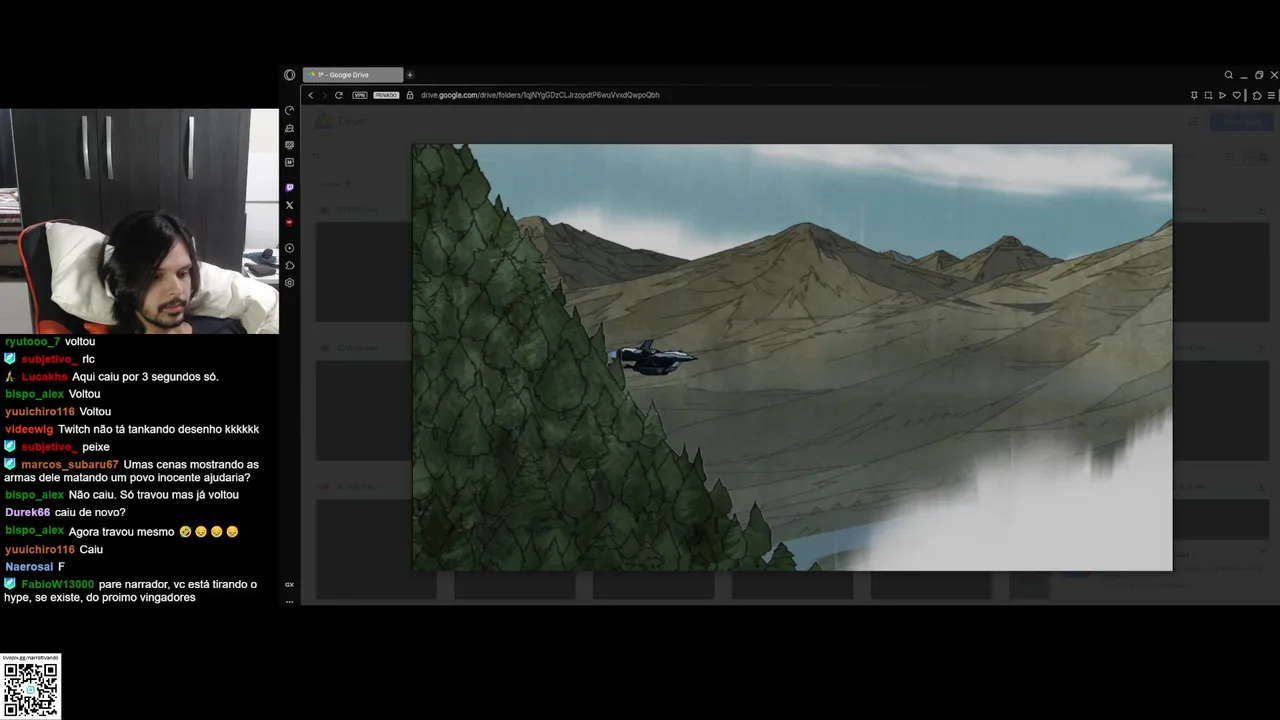The image size is (1280, 720).
Task: Open the media player sidebar icon
Action: coord(290,248)
